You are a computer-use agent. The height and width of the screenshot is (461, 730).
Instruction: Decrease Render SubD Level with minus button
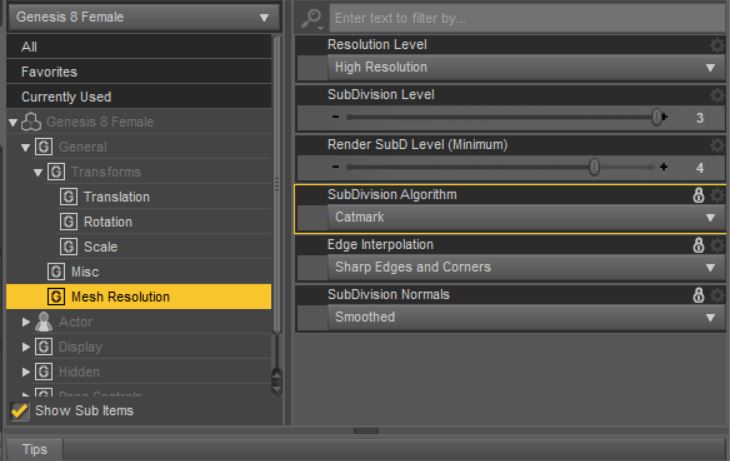336,167
